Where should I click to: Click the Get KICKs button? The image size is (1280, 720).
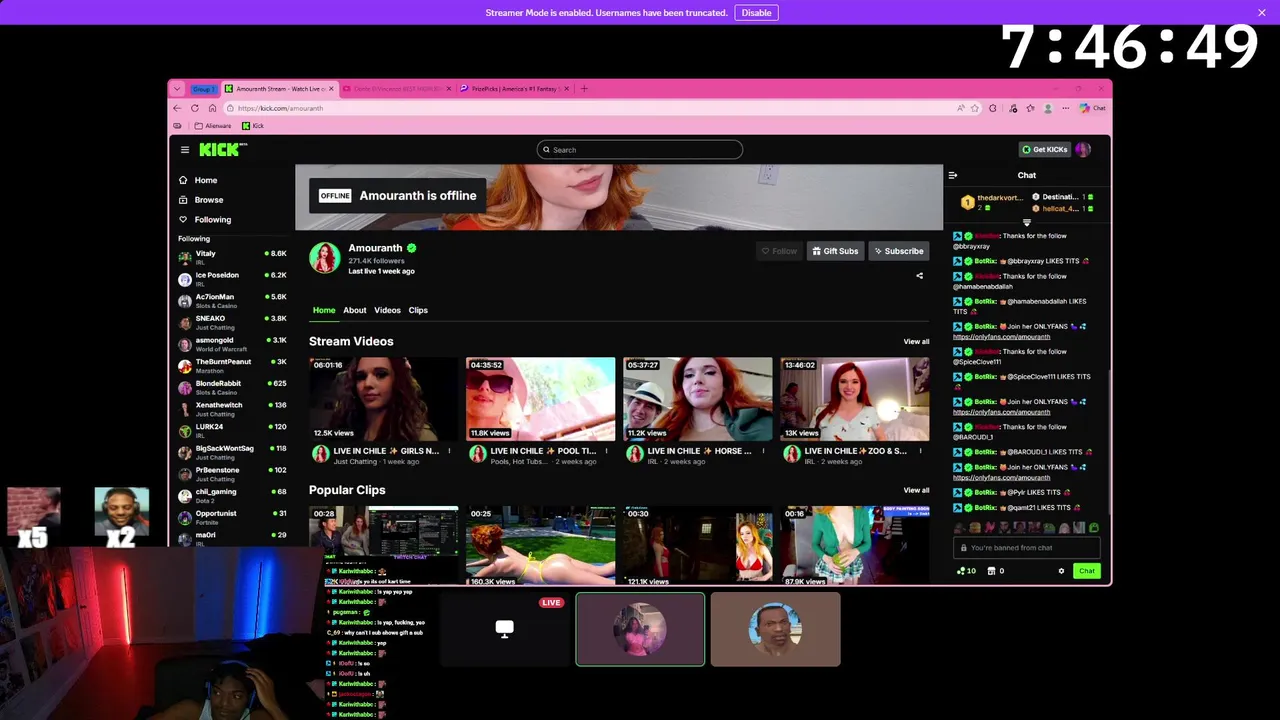click(x=1045, y=150)
